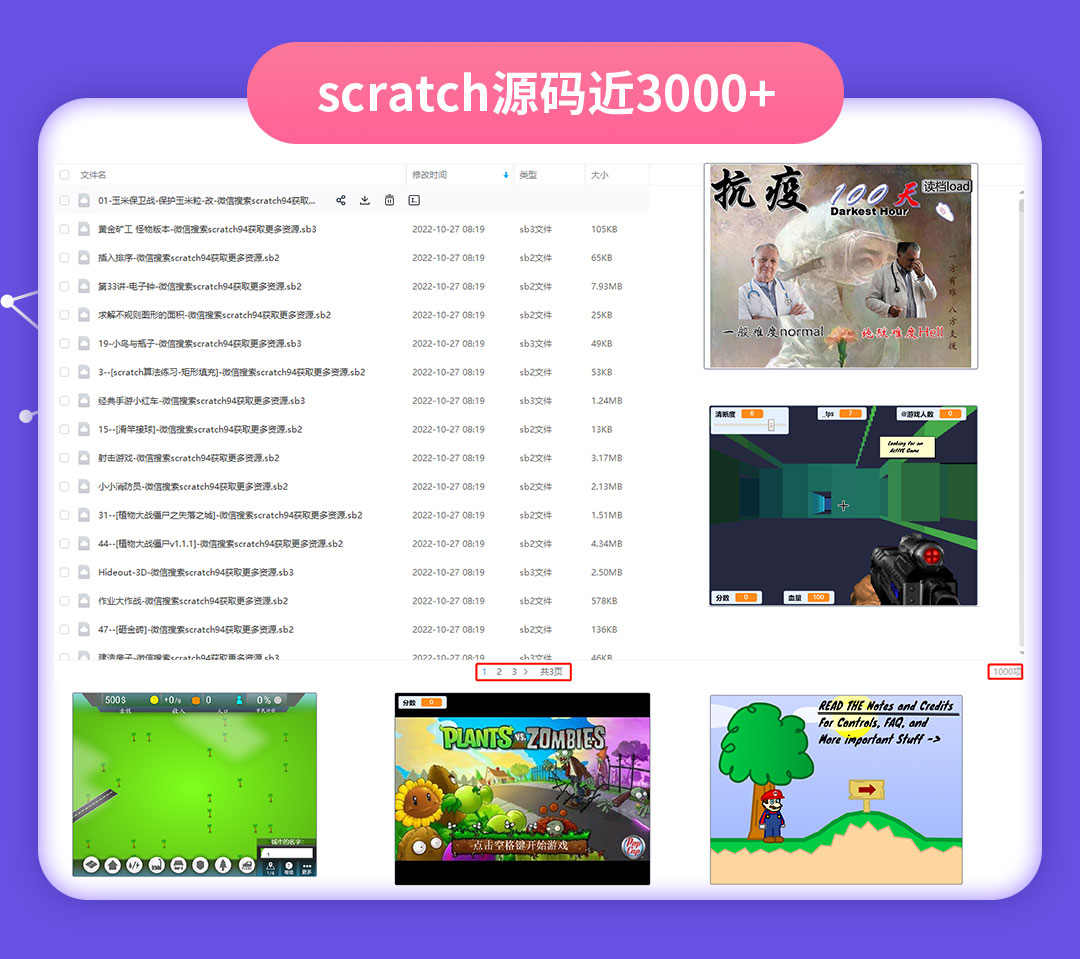This screenshot has width=1080, height=959.
Task: Open file 射击游戏 sb2
Action: point(188,457)
